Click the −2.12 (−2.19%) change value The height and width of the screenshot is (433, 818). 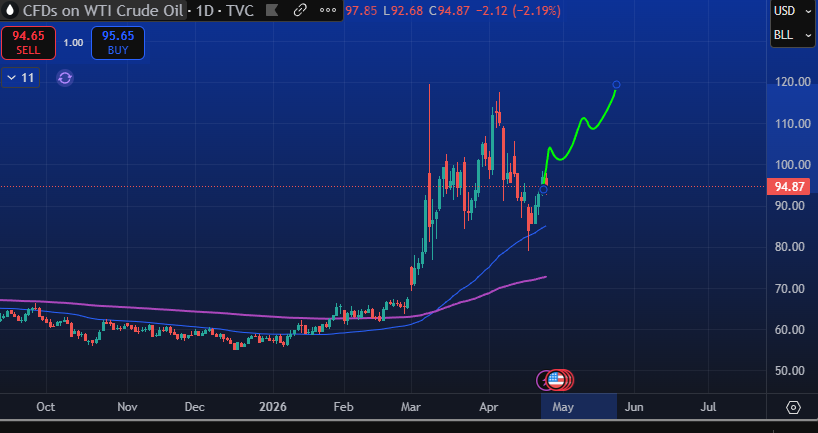pyautogui.click(x=517, y=11)
